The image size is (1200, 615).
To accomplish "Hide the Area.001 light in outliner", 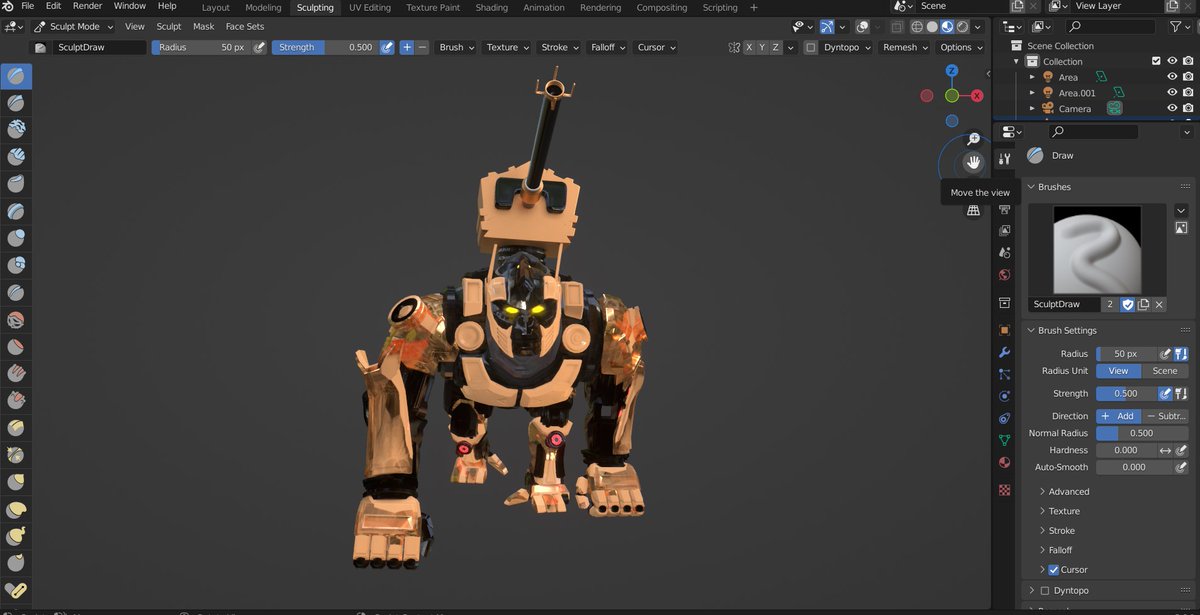I will point(1172,93).
